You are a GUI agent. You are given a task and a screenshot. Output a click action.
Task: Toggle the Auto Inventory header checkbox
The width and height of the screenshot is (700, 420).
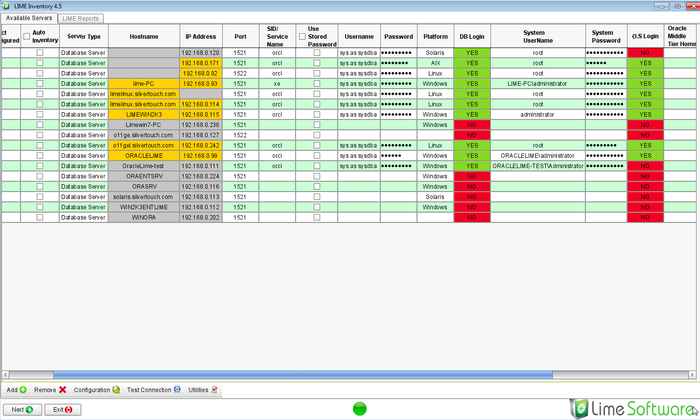tap(27, 36)
